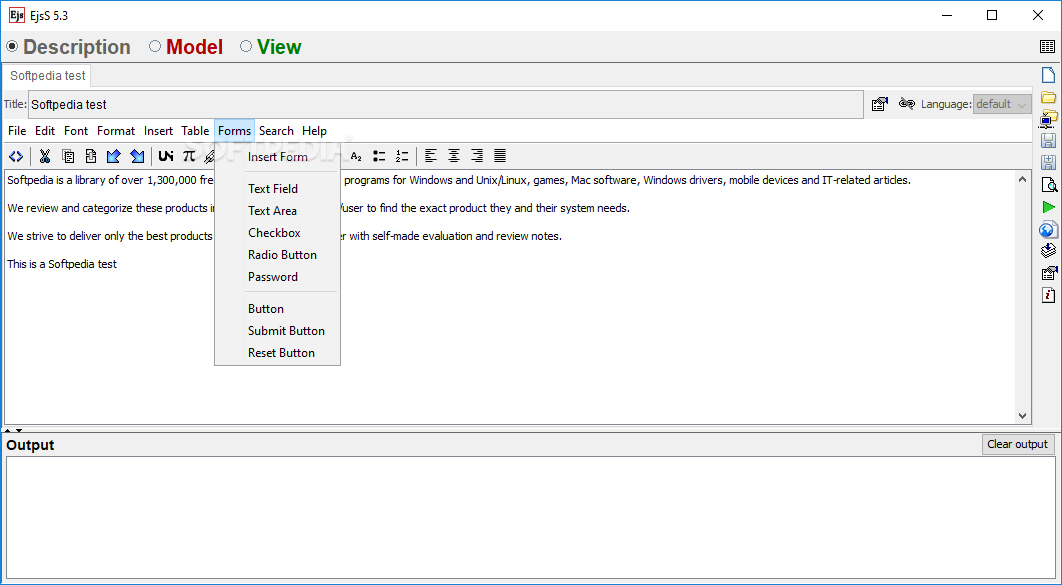Choose Reset Button menu item

[277, 353]
